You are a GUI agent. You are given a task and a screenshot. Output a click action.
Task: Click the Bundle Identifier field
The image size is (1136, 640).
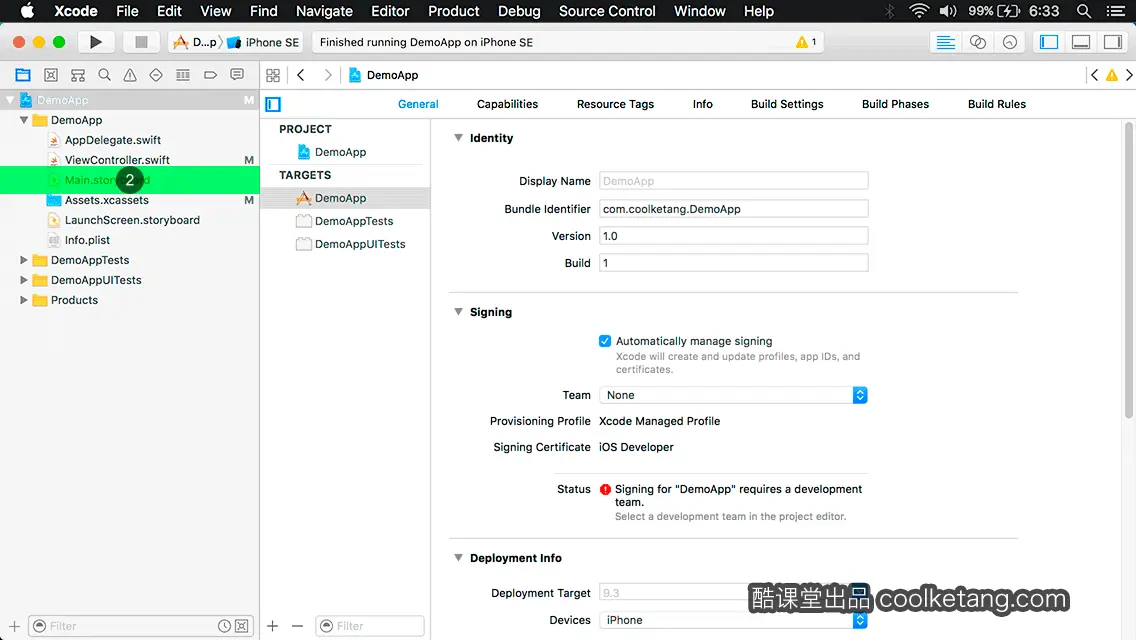(733, 209)
